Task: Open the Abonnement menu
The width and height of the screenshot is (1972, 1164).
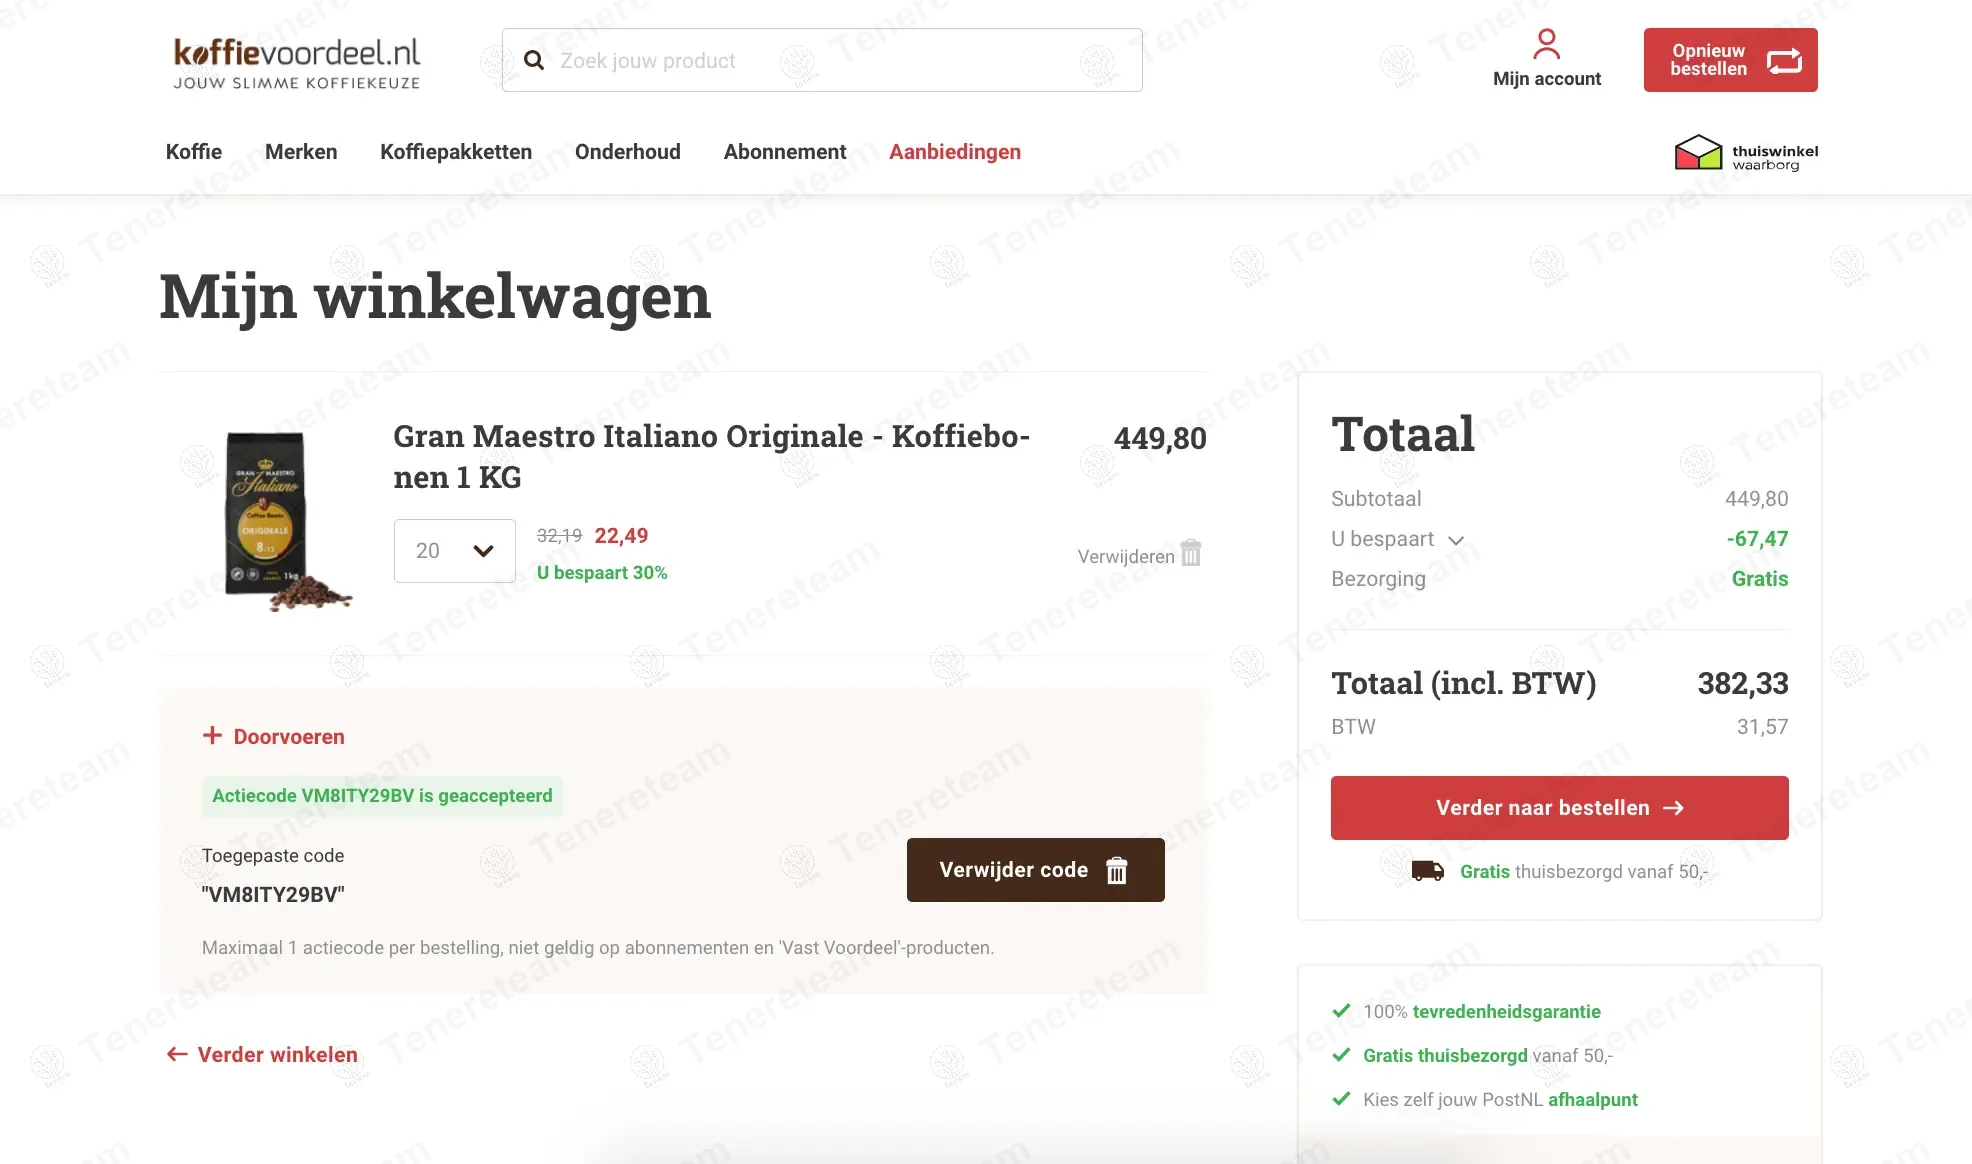Action: (785, 152)
